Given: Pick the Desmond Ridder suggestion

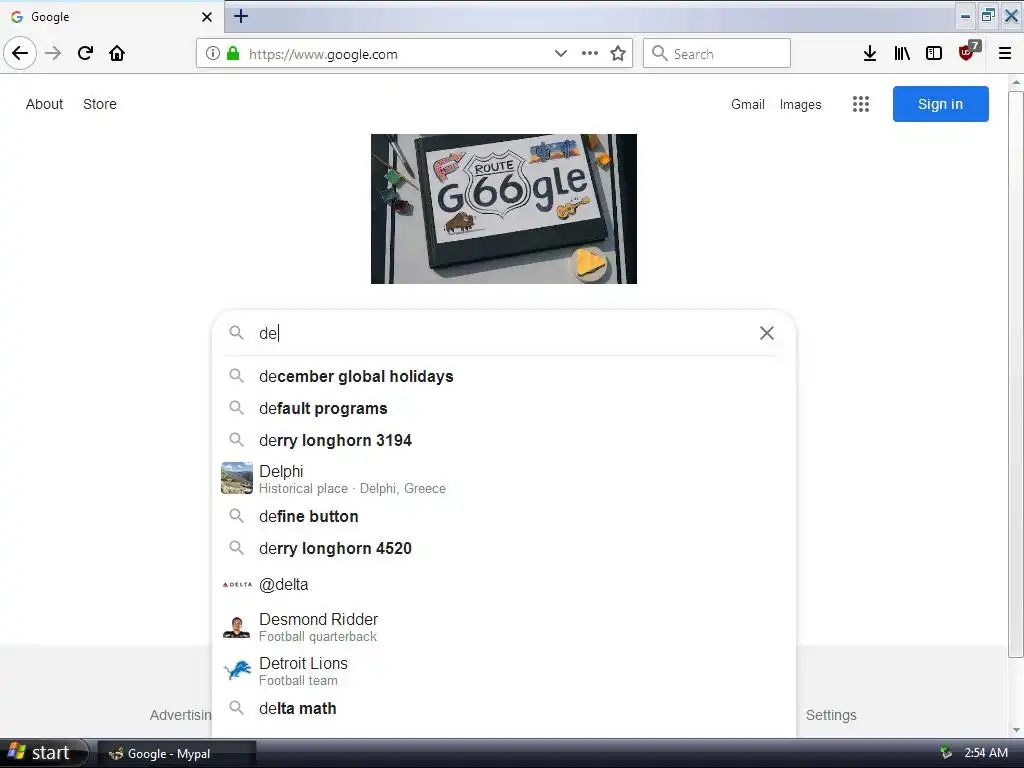Looking at the screenshot, I should (x=504, y=627).
